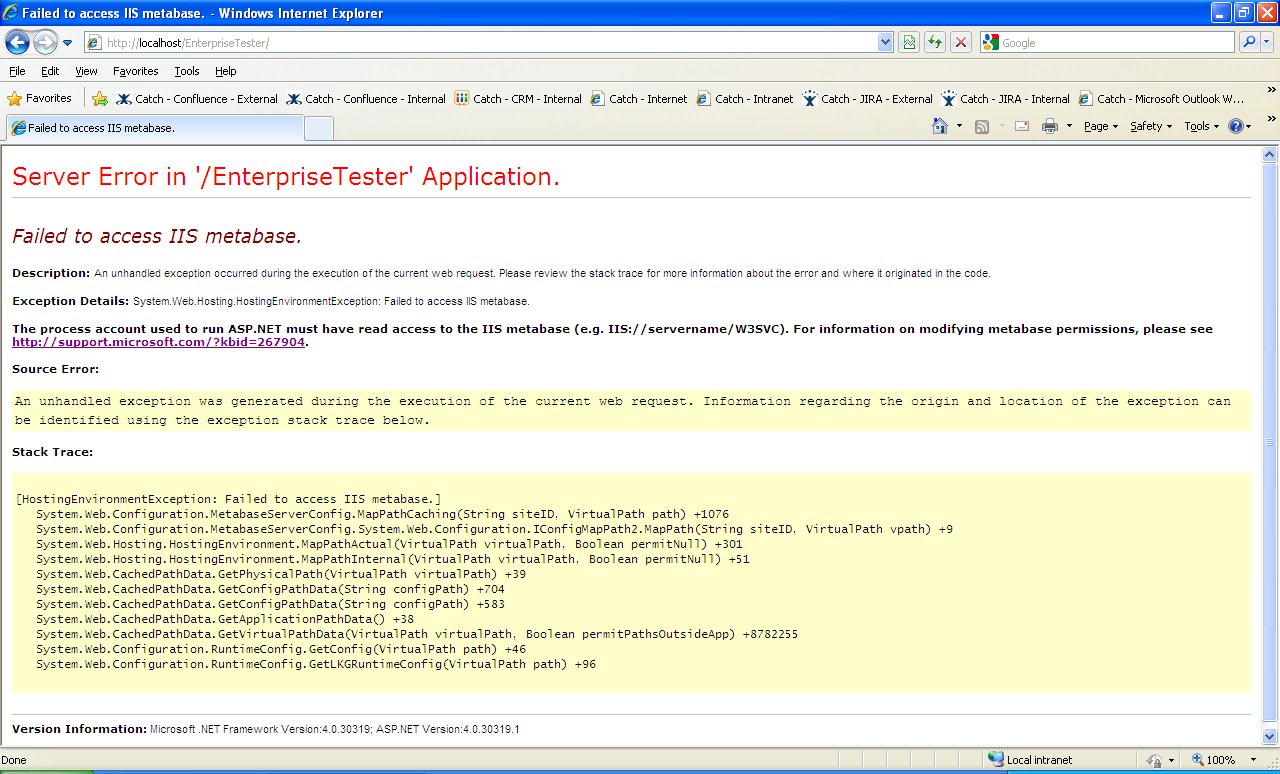The width and height of the screenshot is (1280, 774).
Task: Open Catch - JIRA - External bookmark
Action: (867, 99)
